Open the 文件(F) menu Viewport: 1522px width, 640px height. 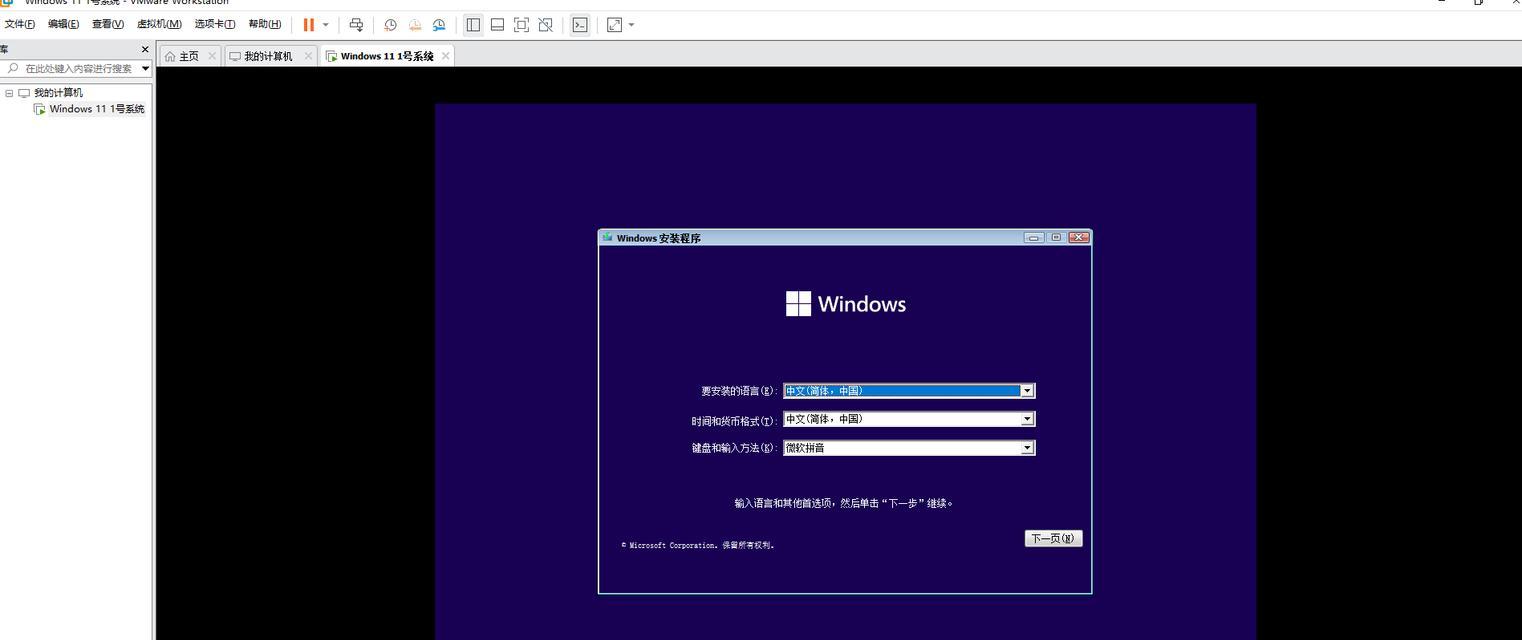[20, 24]
